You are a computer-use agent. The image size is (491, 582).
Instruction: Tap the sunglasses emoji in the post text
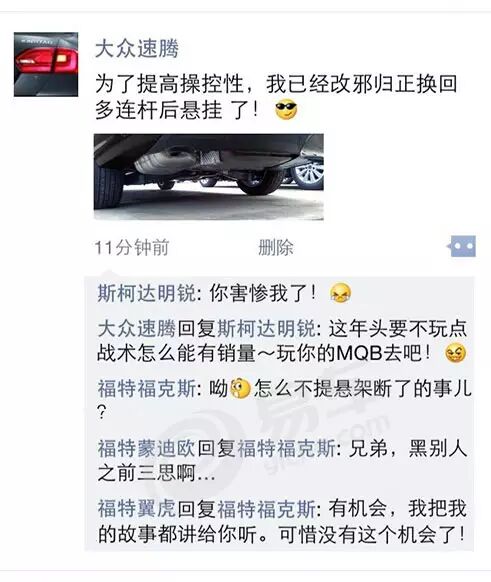[x=286, y=110]
